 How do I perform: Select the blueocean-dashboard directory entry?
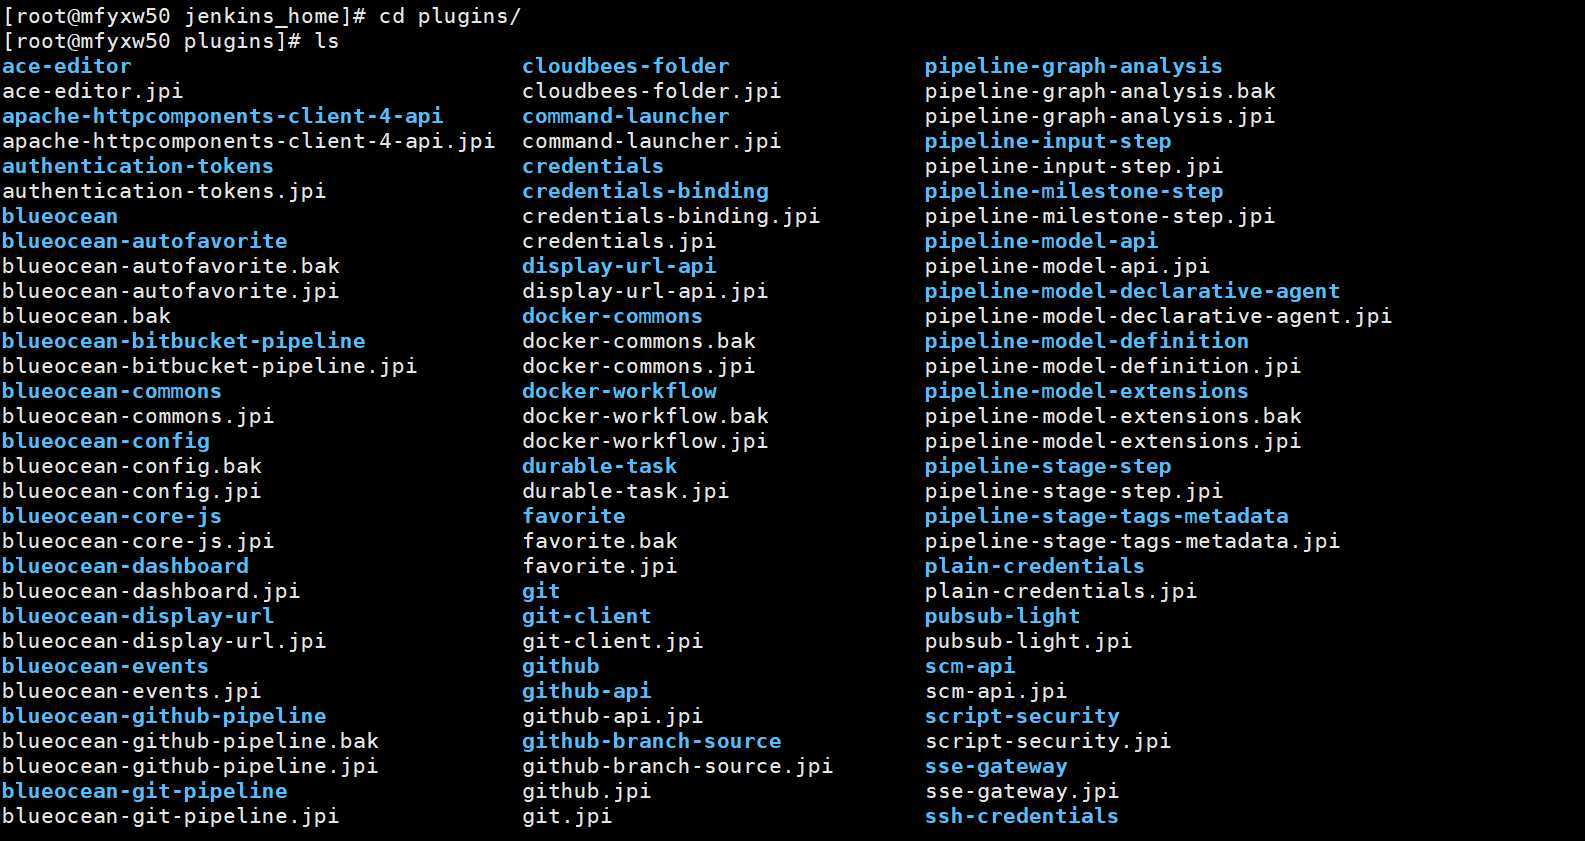tap(125, 566)
